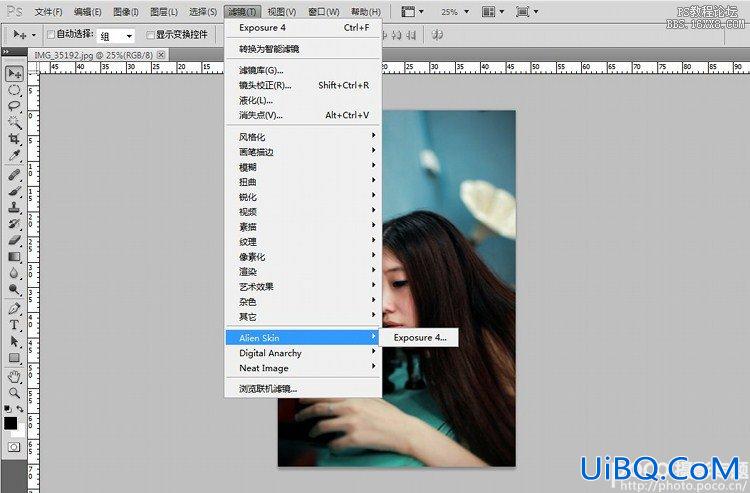Open the 艺术效果 filter submenu
This screenshot has width=750, height=493.
(x=303, y=286)
